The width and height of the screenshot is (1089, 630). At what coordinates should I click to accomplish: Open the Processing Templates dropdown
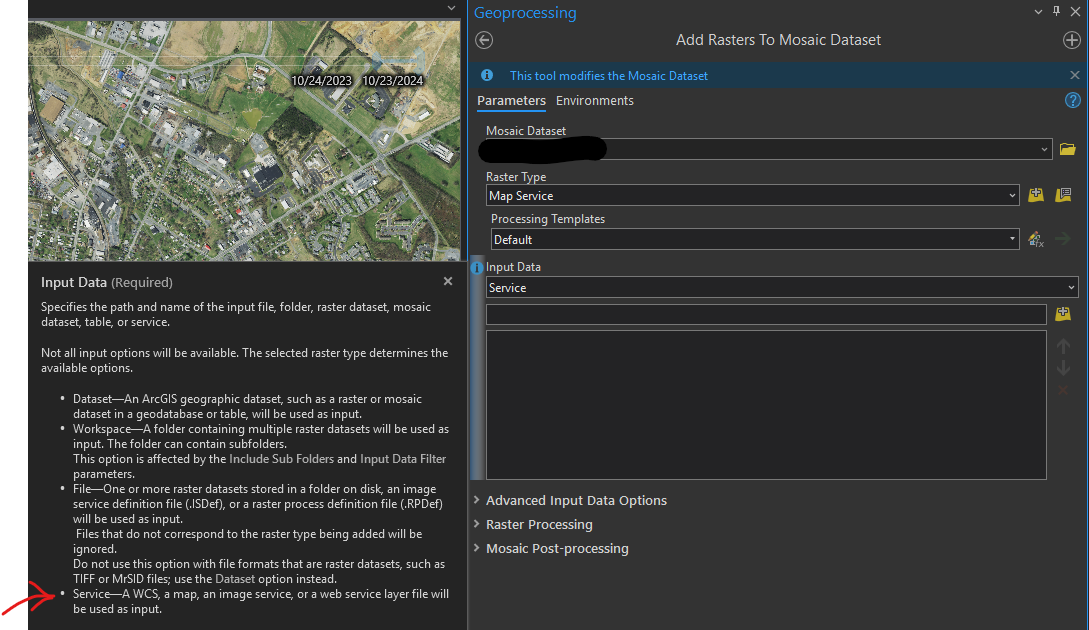(x=1010, y=239)
